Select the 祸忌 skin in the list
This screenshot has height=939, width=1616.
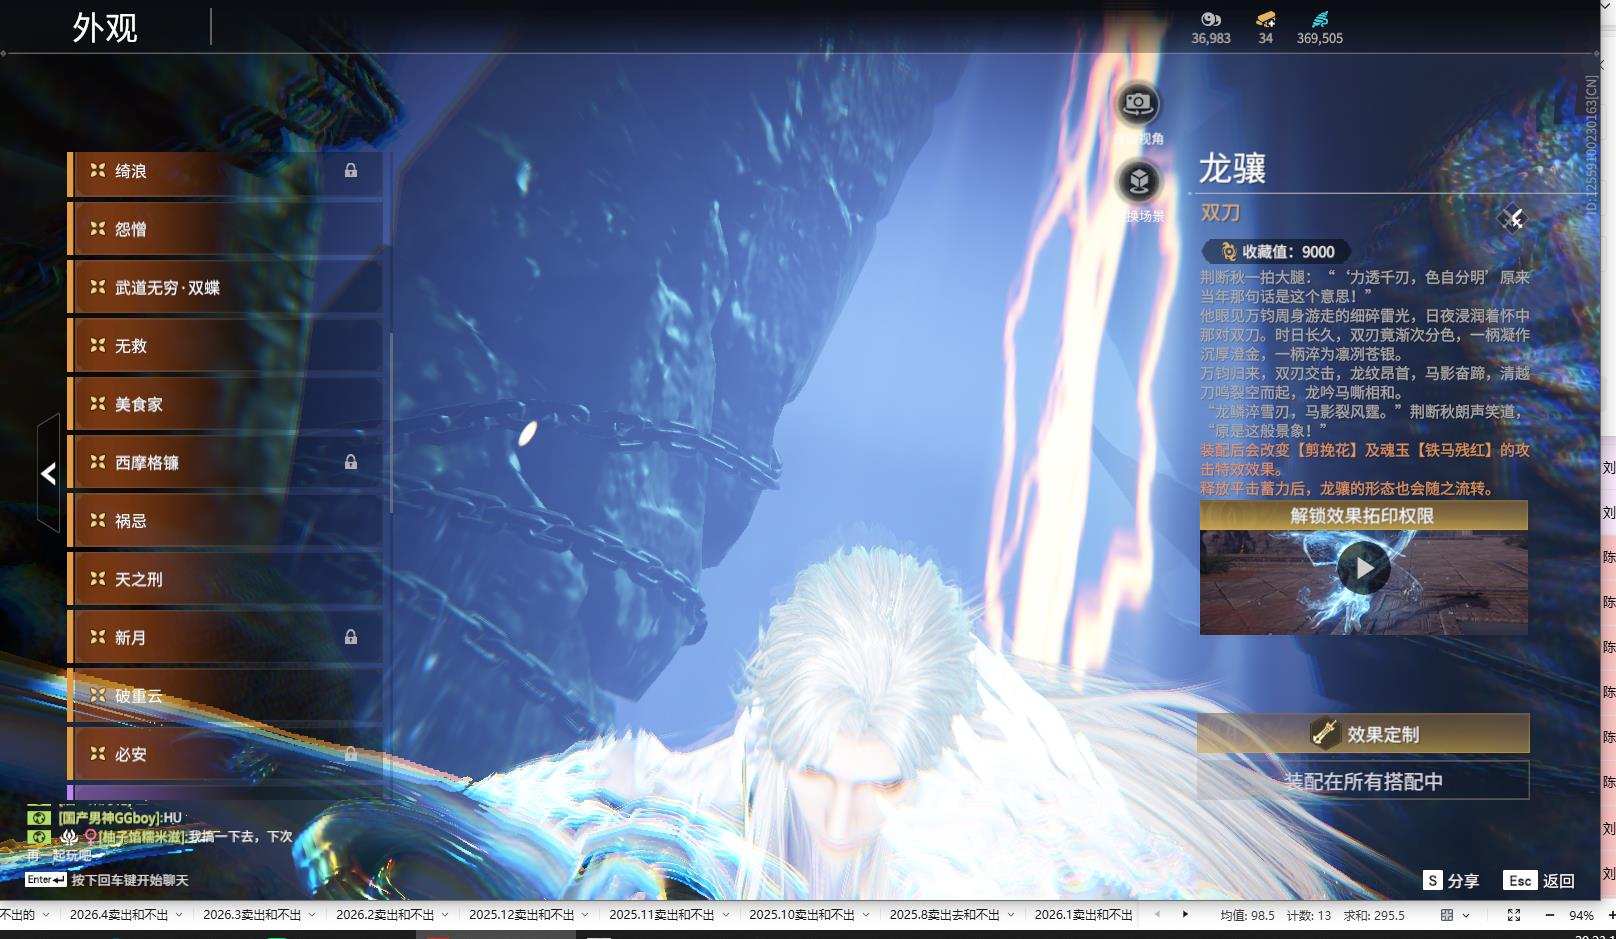[x=226, y=521]
